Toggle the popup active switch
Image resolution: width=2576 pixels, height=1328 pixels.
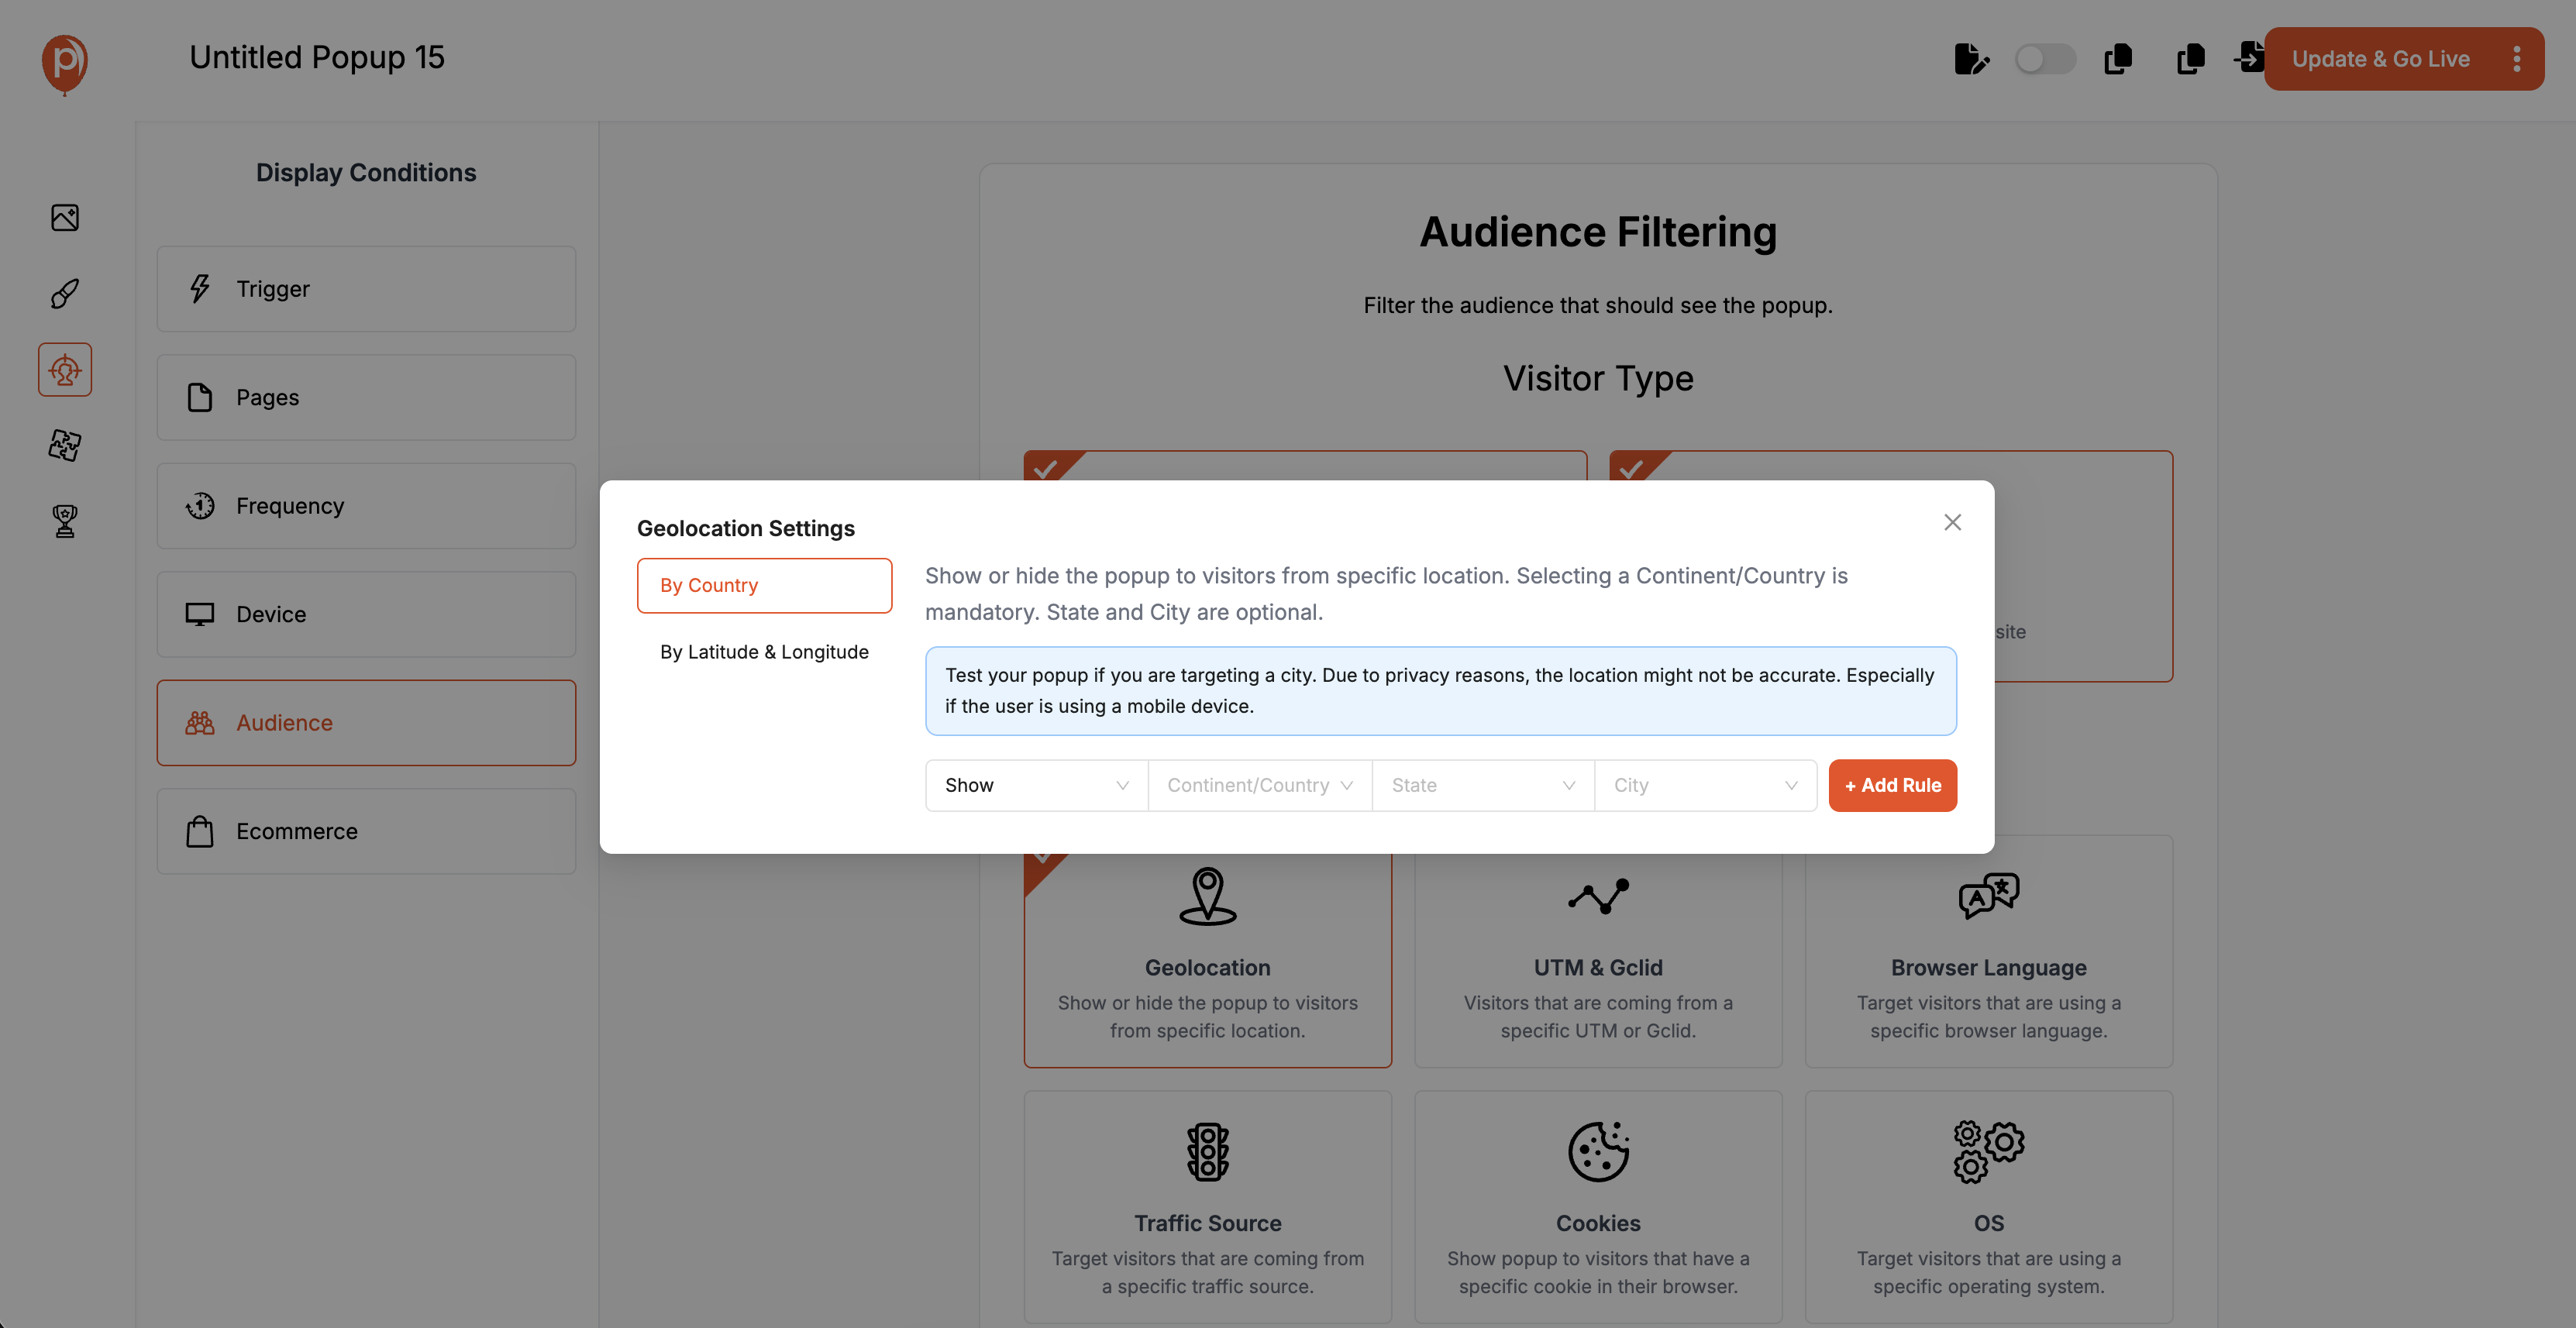(2044, 59)
